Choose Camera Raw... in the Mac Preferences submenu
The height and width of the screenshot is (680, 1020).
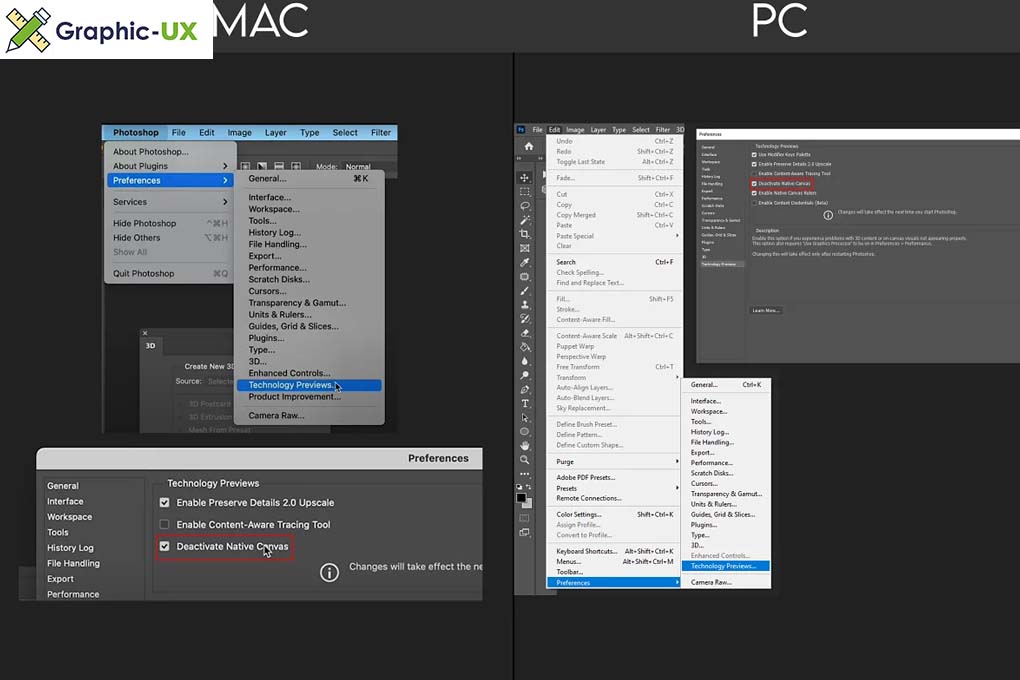point(276,416)
